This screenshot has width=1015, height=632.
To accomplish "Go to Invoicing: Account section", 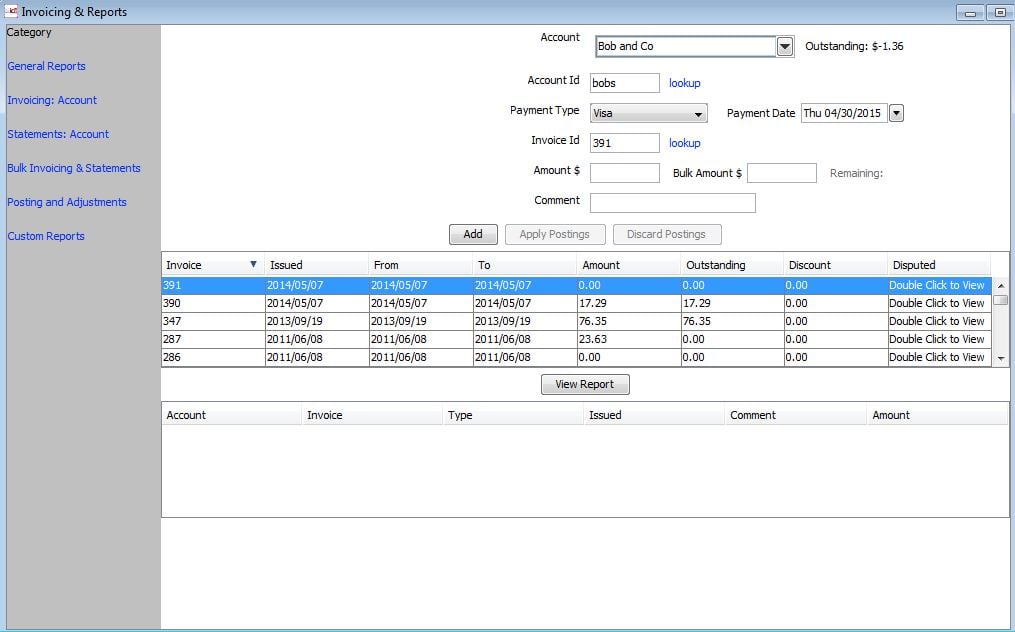I will [52, 100].
